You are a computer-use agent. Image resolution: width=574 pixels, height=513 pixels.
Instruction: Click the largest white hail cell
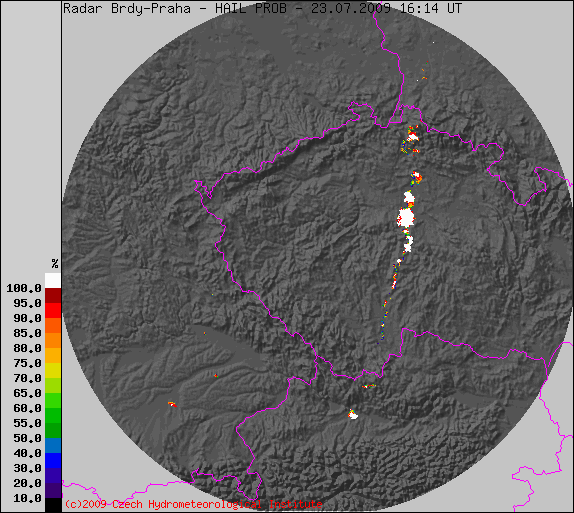click(406, 217)
